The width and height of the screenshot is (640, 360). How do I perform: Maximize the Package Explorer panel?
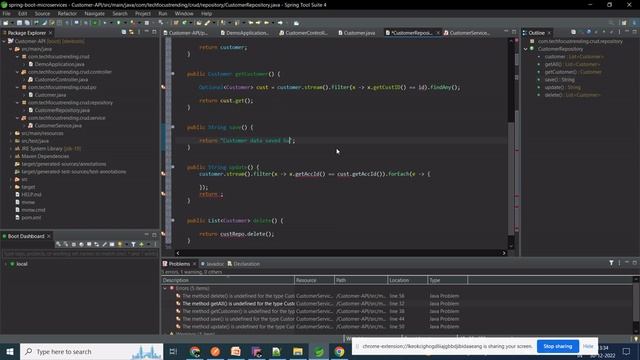click(x=154, y=32)
